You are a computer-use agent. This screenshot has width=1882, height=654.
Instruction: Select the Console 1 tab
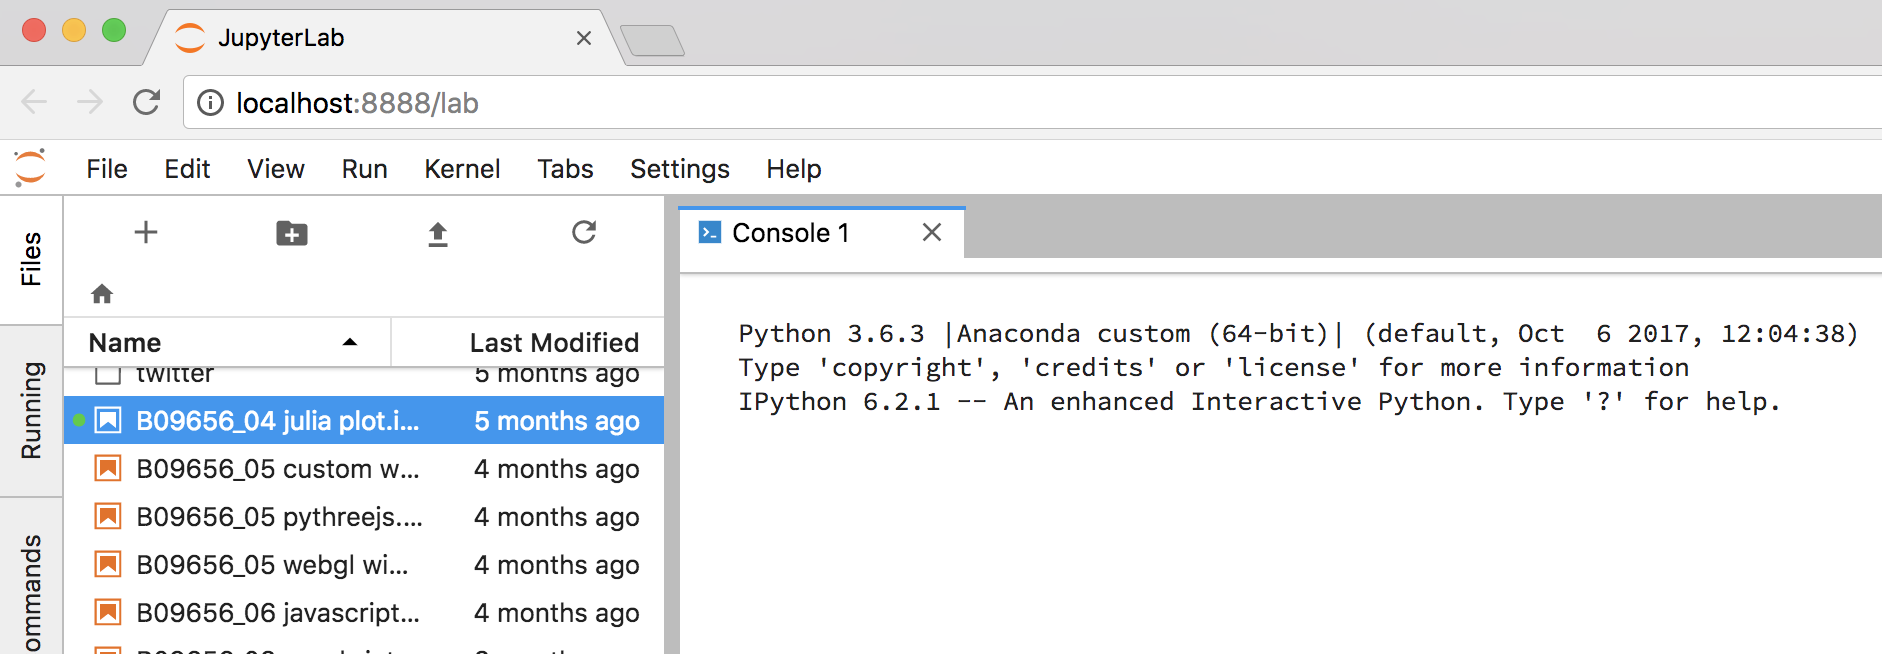click(822, 233)
